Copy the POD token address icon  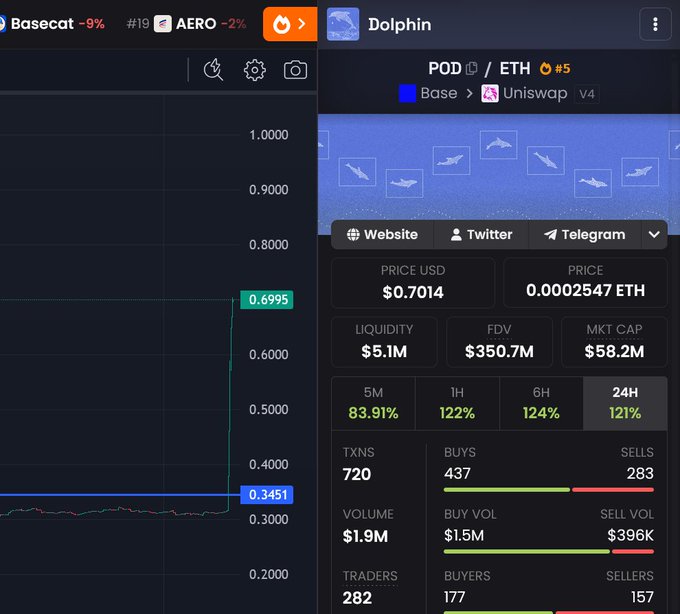point(471,69)
